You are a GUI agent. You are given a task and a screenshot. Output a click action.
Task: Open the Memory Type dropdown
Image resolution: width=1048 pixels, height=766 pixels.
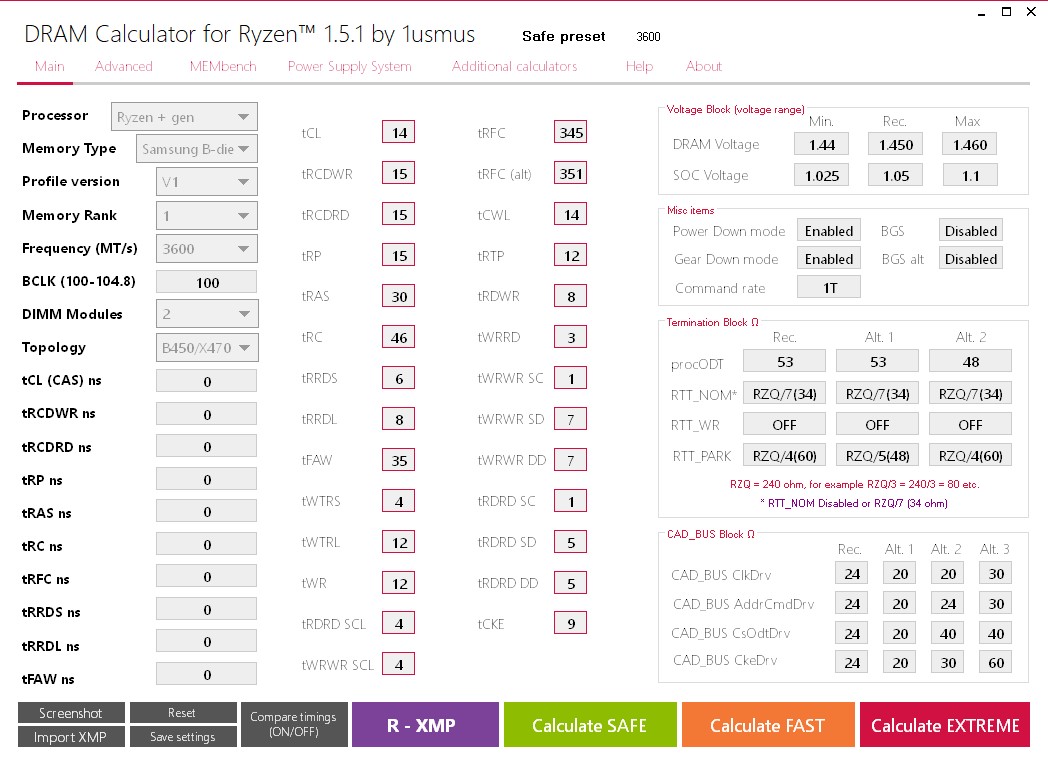(x=196, y=149)
